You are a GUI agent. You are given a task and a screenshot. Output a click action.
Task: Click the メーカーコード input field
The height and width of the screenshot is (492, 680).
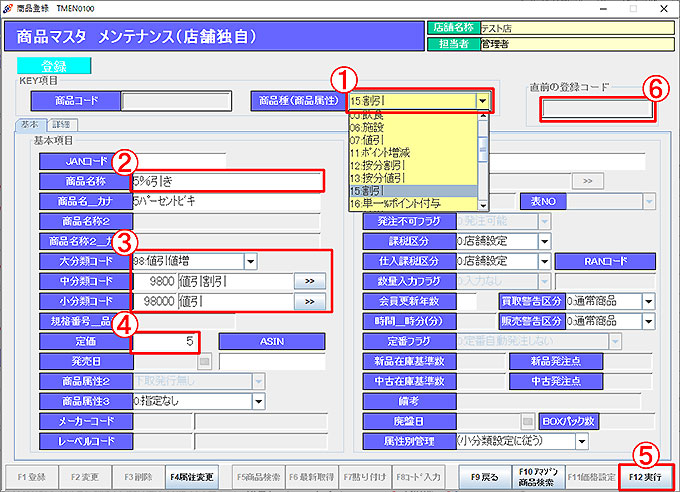click(163, 421)
